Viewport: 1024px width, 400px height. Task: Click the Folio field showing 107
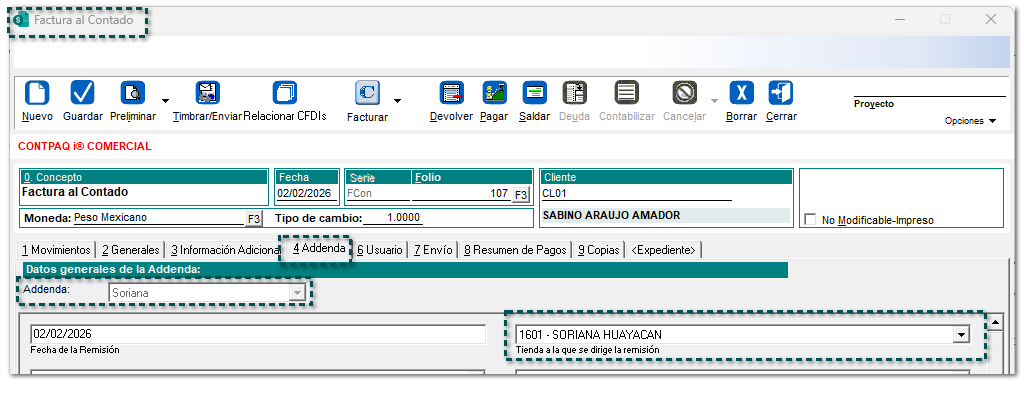click(x=460, y=193)
